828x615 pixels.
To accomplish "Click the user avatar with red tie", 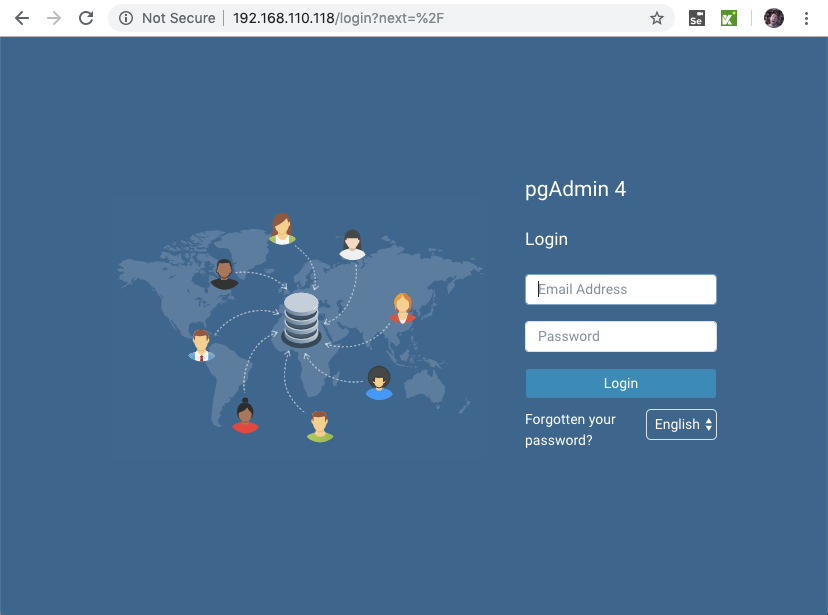I will coord(201,345).
